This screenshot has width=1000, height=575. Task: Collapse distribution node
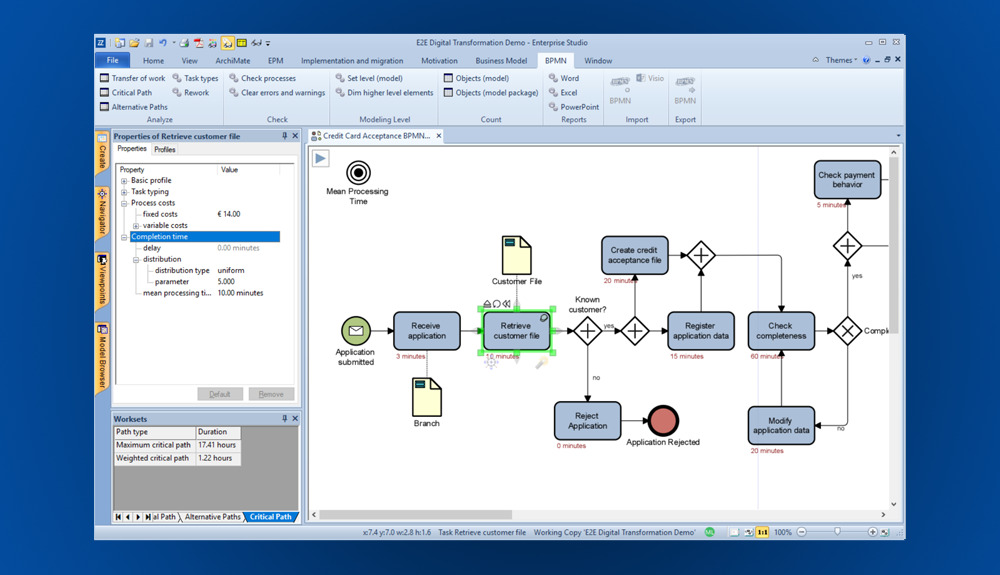tap(136, 259)
